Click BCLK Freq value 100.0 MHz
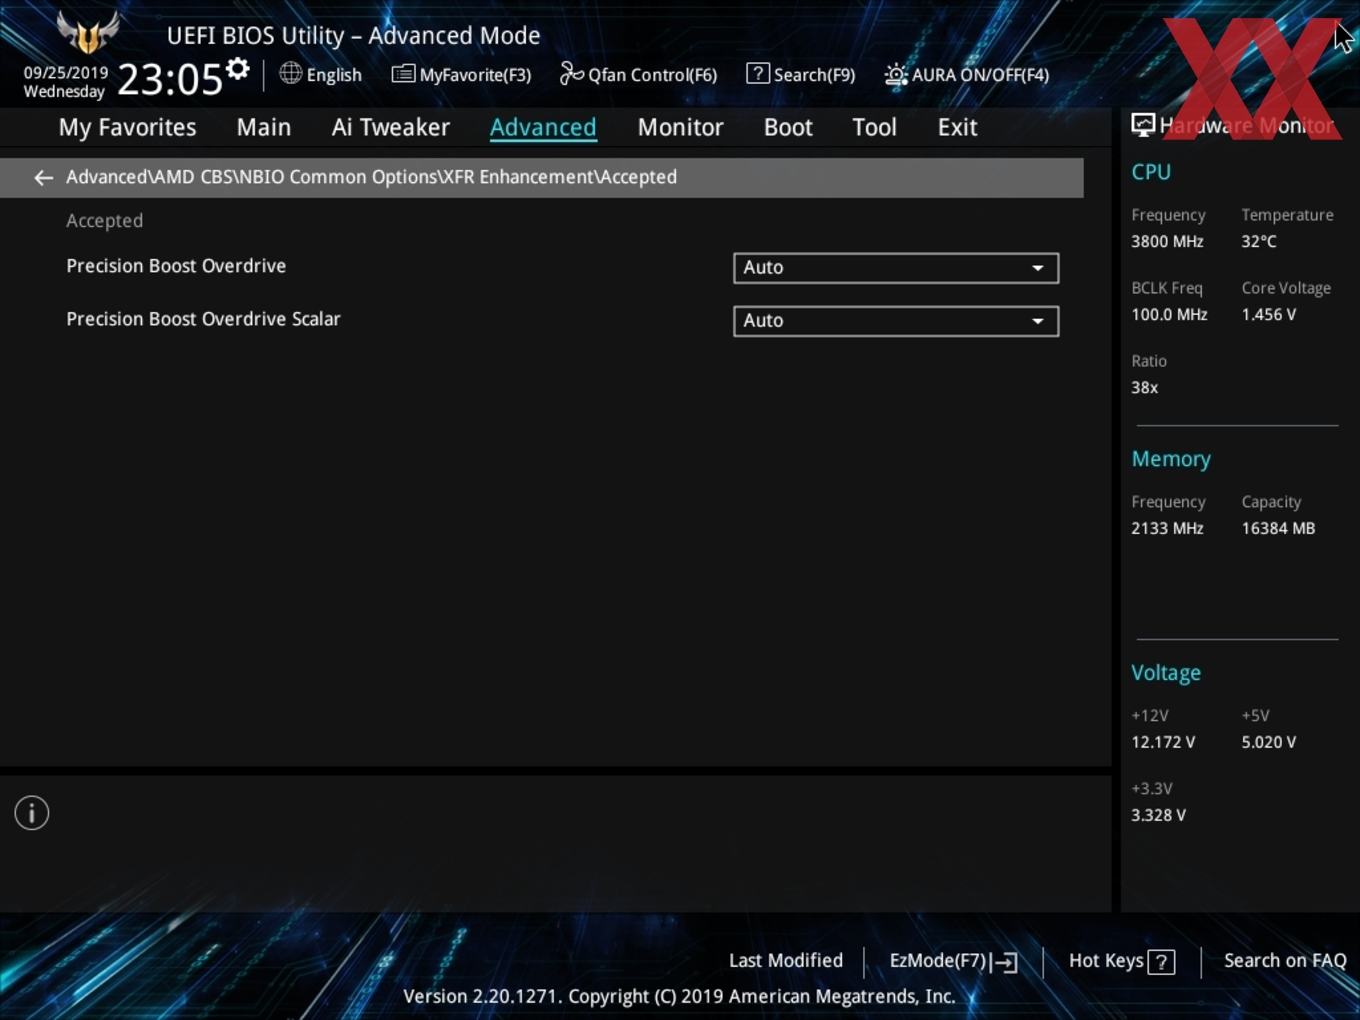Viewport: 1360px width, 1020px height. [x=1169, y=314]
